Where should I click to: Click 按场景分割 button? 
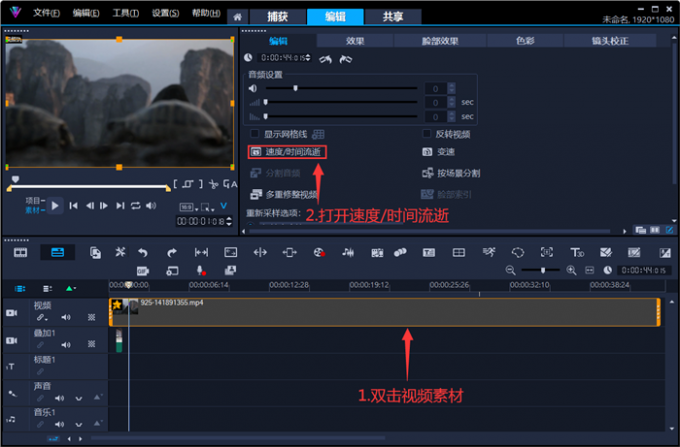pos(451,173)
